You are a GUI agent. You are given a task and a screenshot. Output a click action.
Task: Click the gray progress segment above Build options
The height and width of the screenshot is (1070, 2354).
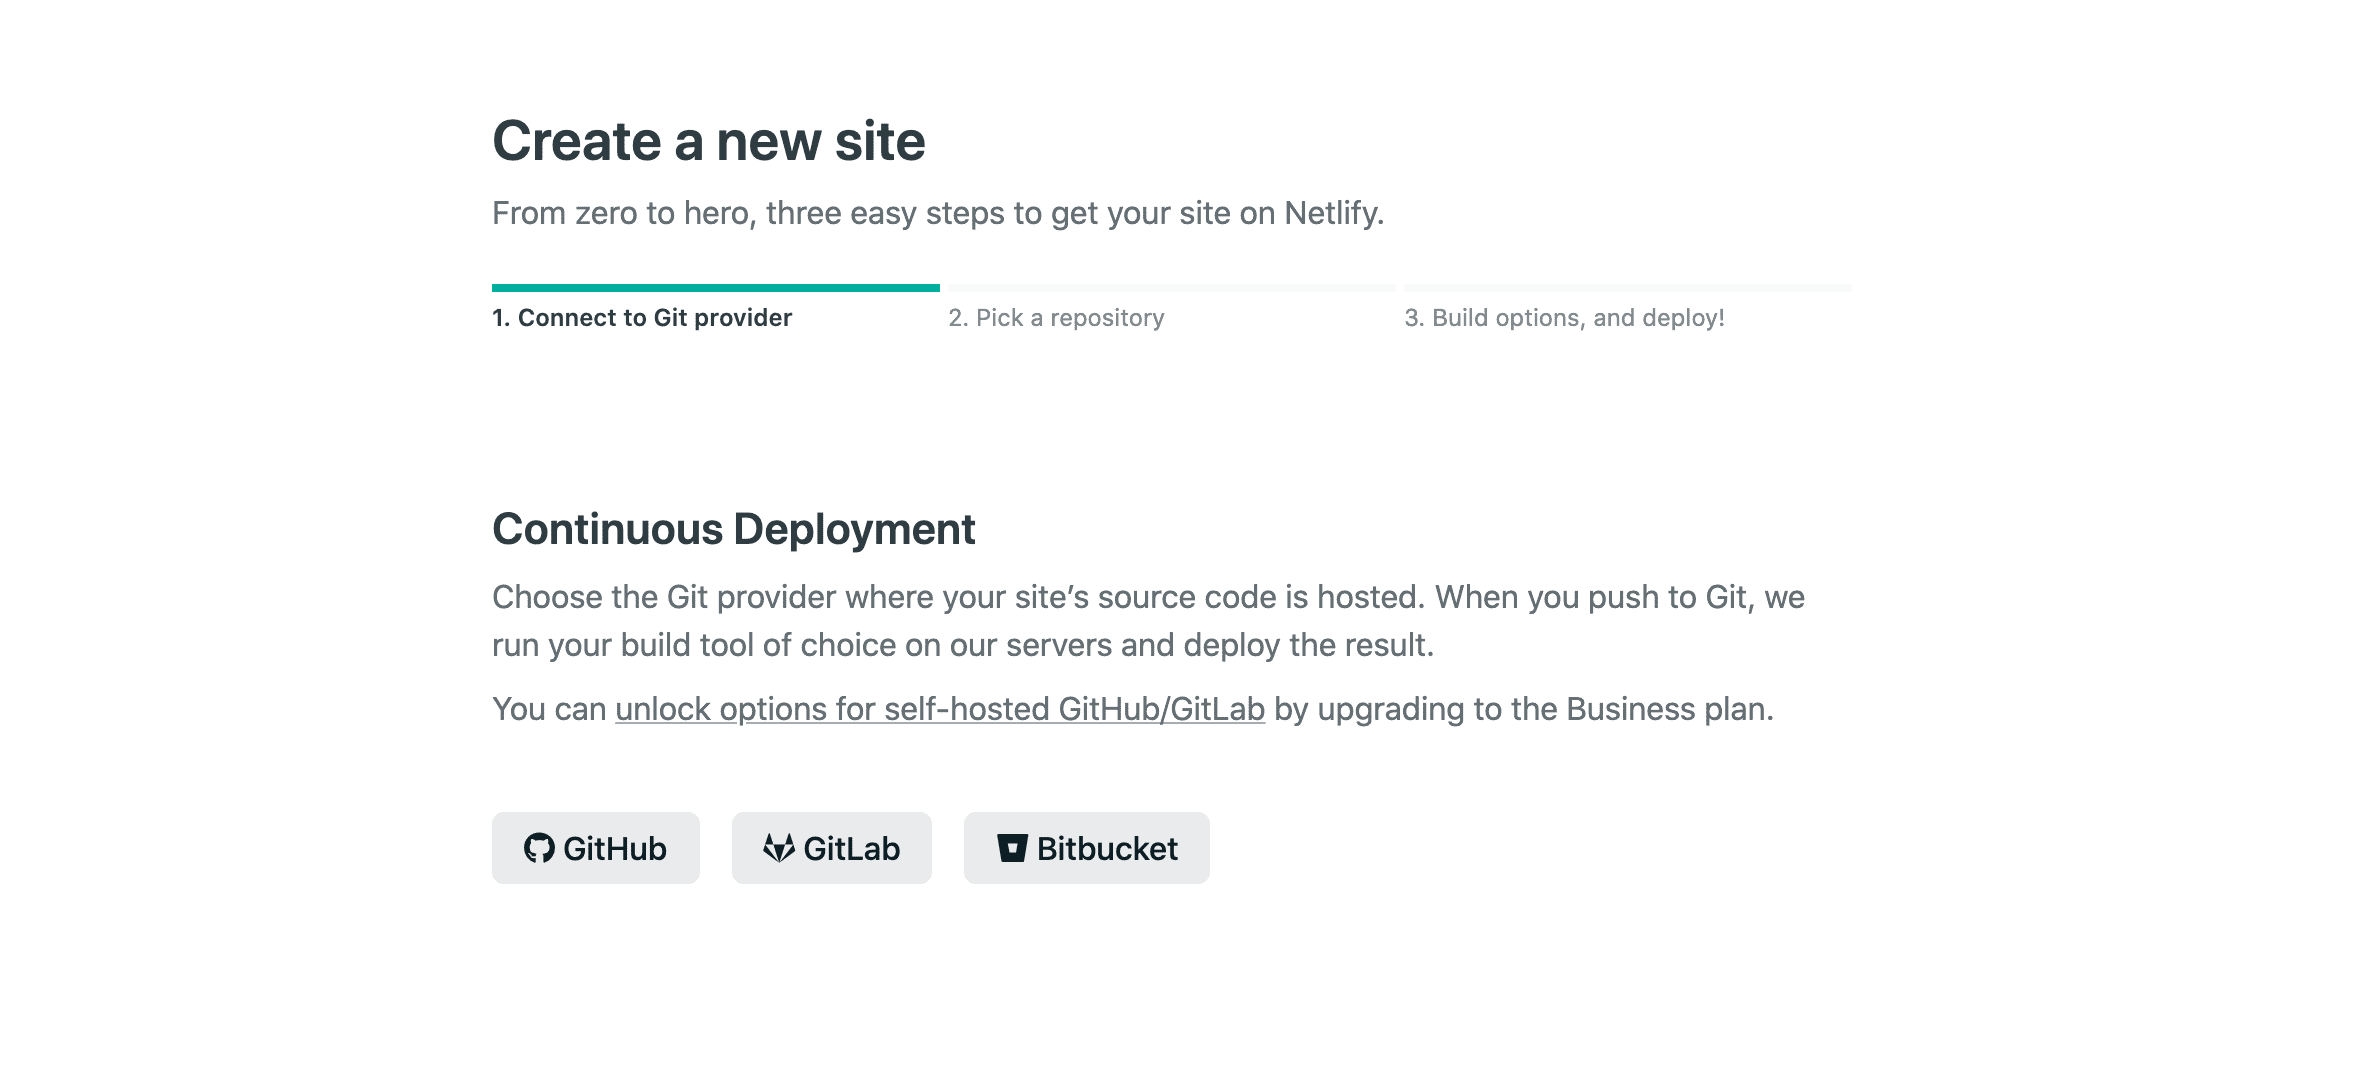click(1628, 288)
